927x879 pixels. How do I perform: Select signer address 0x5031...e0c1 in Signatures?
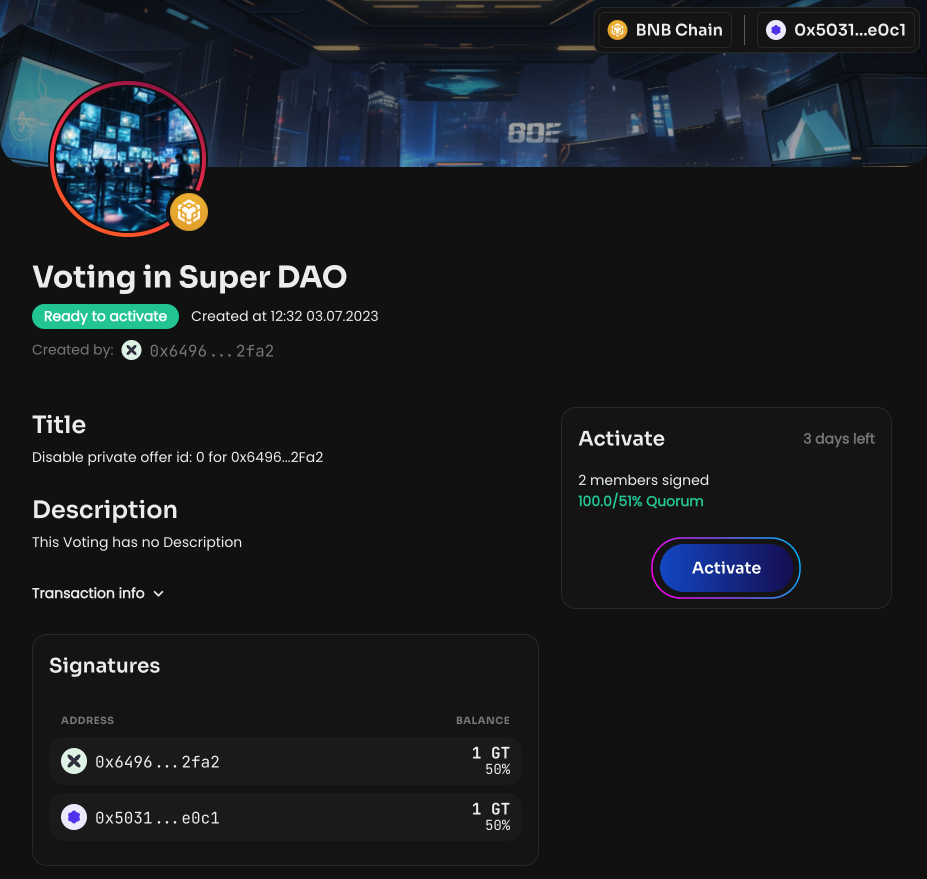(157, 818)
